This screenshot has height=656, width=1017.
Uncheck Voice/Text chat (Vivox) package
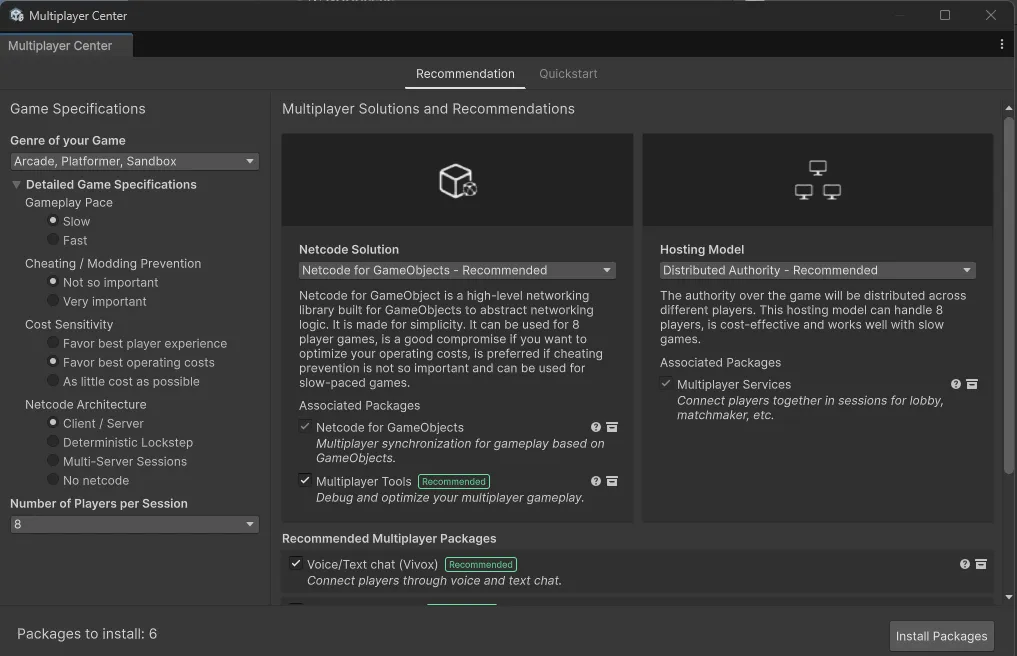(x=296, y=563)
